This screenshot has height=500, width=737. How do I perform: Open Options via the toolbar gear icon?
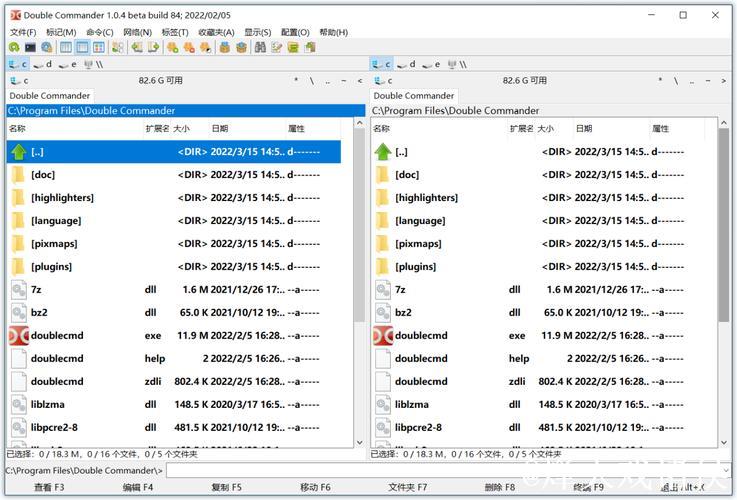tap(47, 47)
